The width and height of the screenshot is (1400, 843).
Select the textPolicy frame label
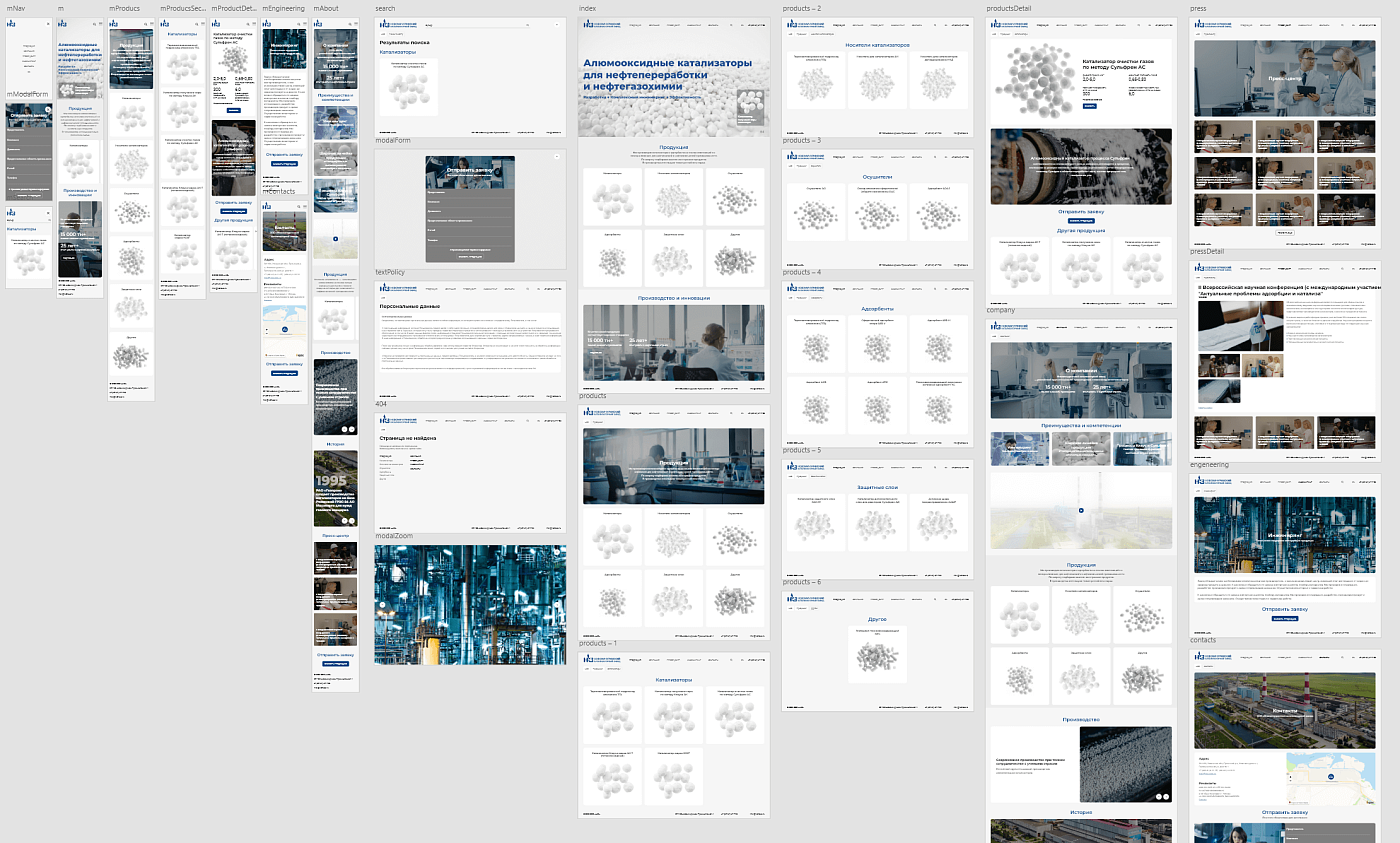point(390,272)
